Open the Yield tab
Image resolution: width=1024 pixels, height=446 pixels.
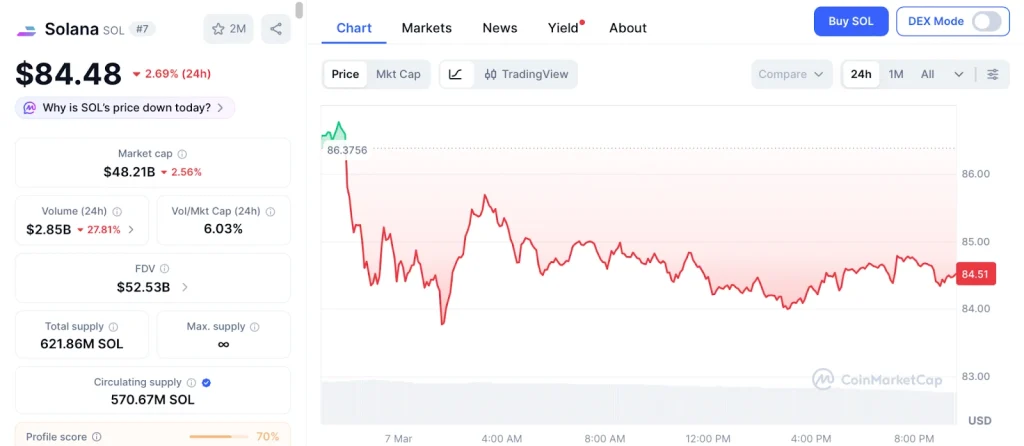pos(564,28)
